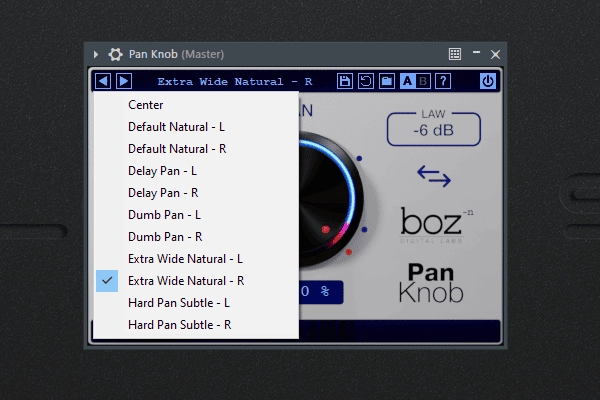Toggle plugin power bypass button
The width and height of the screenshot is (600, 400).
[488, 81]
